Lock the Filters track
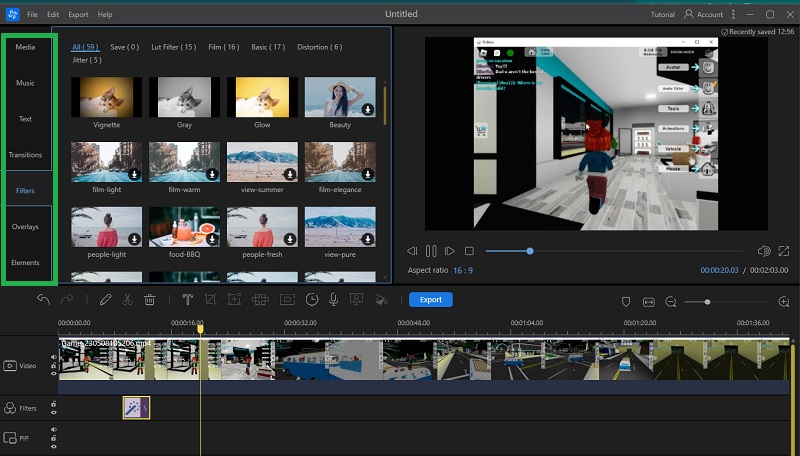The image size is (800, 456). coord(54,404)
